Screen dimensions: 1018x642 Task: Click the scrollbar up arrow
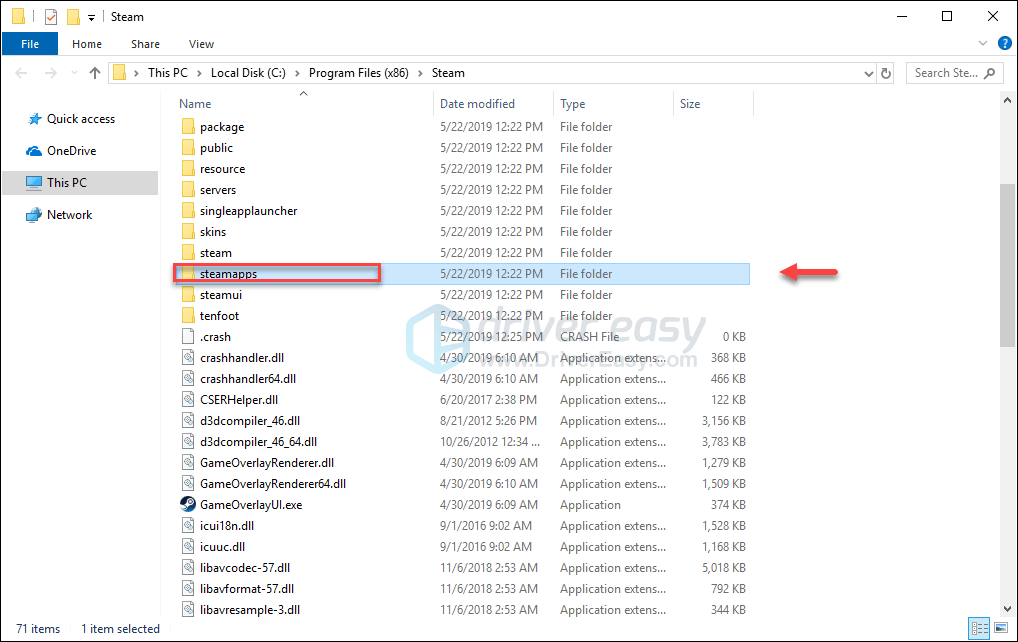tap(1007, 101)
